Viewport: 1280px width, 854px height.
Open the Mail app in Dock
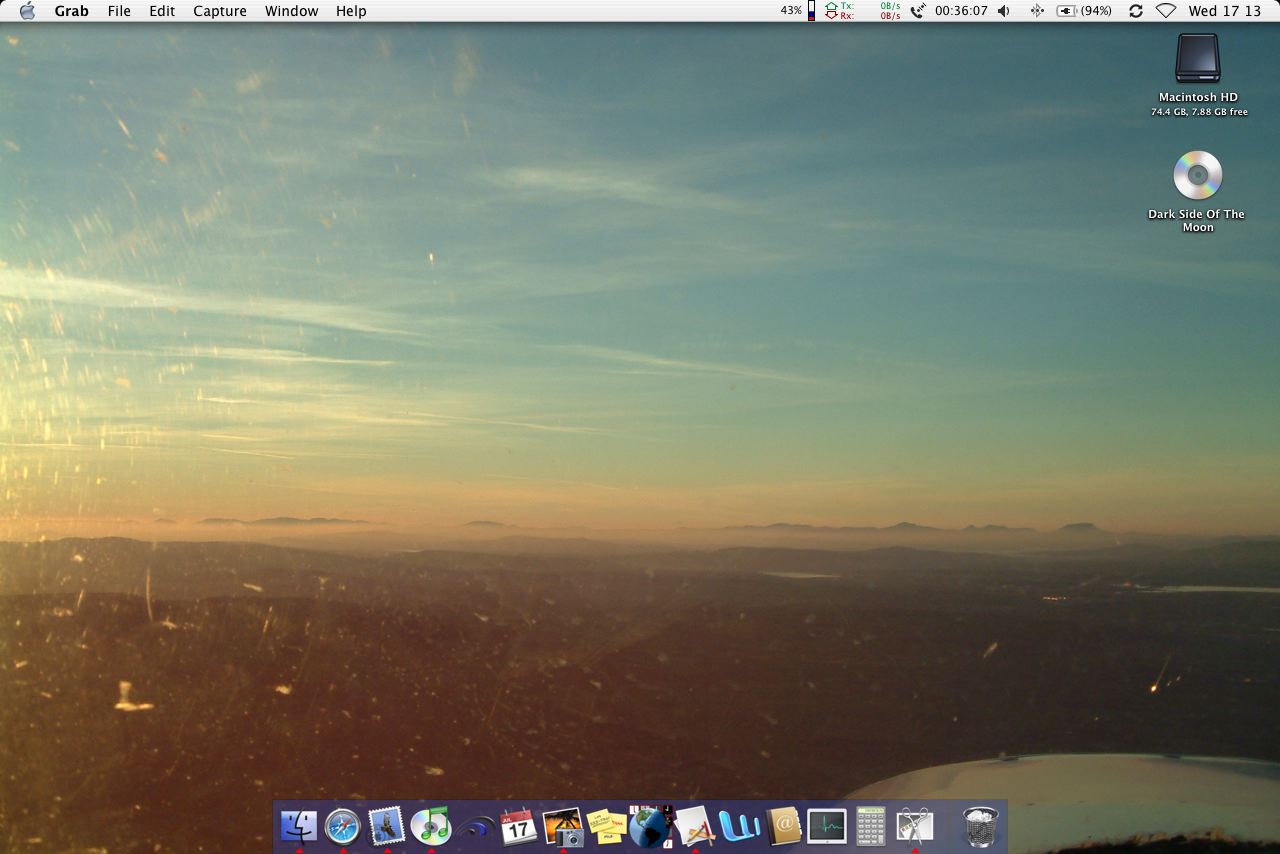coord(387,826)
